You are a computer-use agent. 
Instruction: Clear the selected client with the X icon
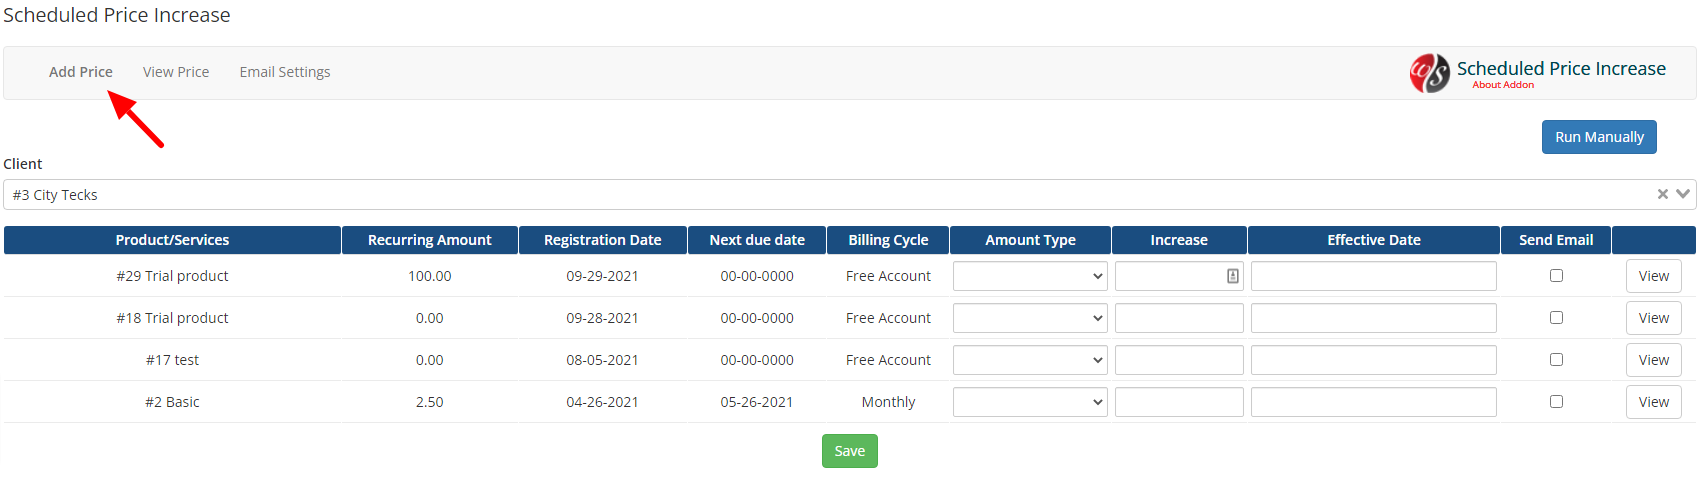(1663, 194)
